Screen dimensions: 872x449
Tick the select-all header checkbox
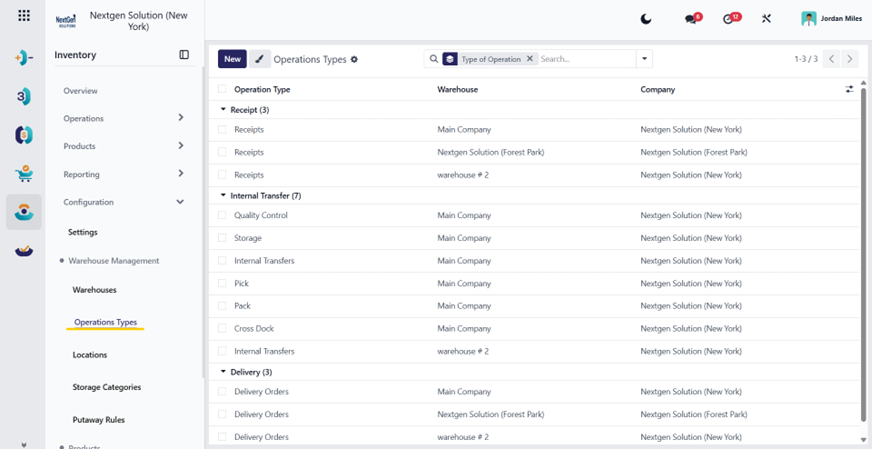(x=222, y=89)
